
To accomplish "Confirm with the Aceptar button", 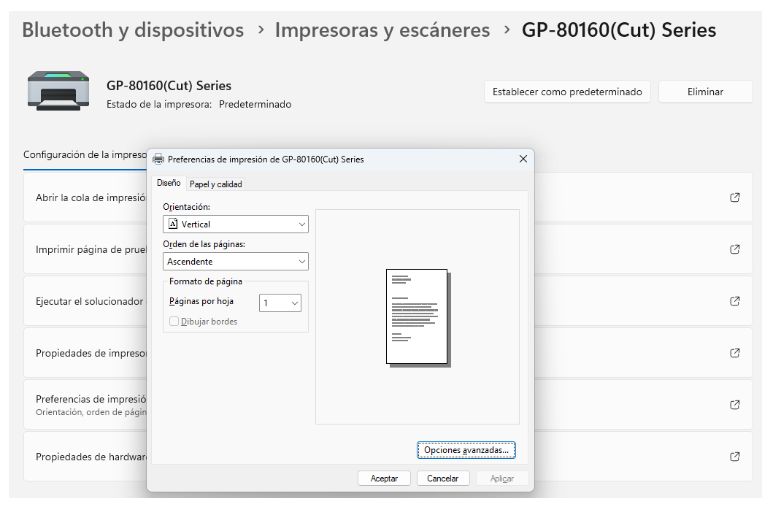I will pos(384,479).
